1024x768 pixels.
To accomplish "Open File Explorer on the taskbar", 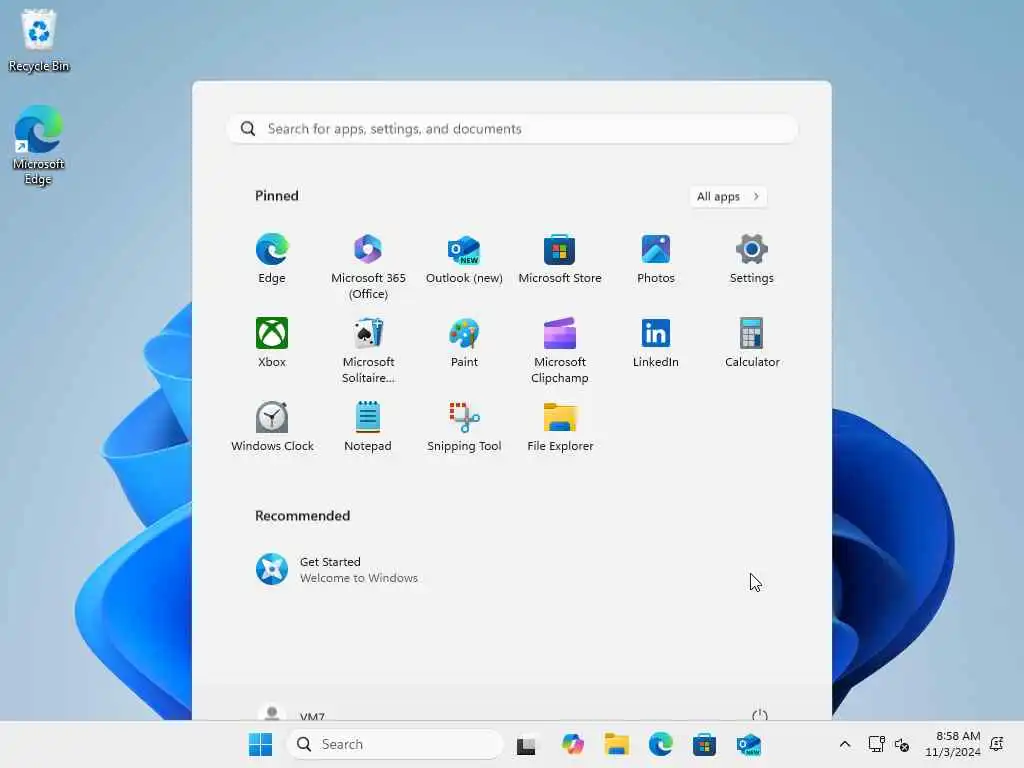I will point(616,744).
